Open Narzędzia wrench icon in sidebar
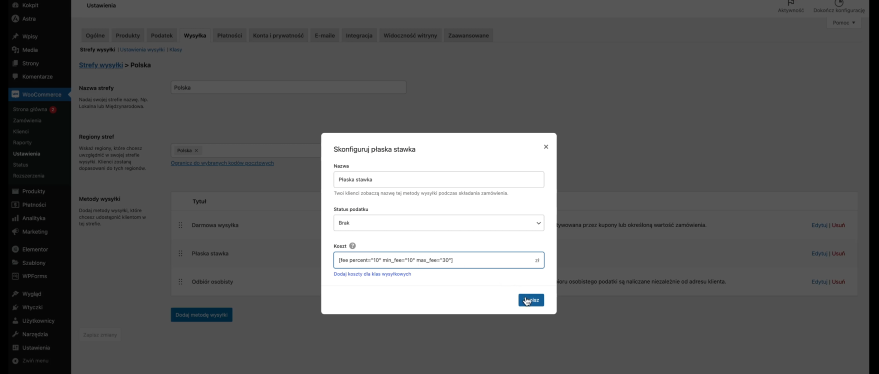This screenshot has width=879, height=374. 16,334
